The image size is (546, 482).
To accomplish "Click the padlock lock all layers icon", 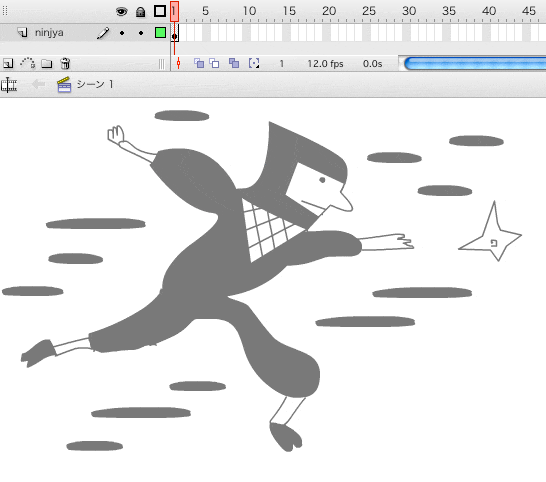I will 140,12.
